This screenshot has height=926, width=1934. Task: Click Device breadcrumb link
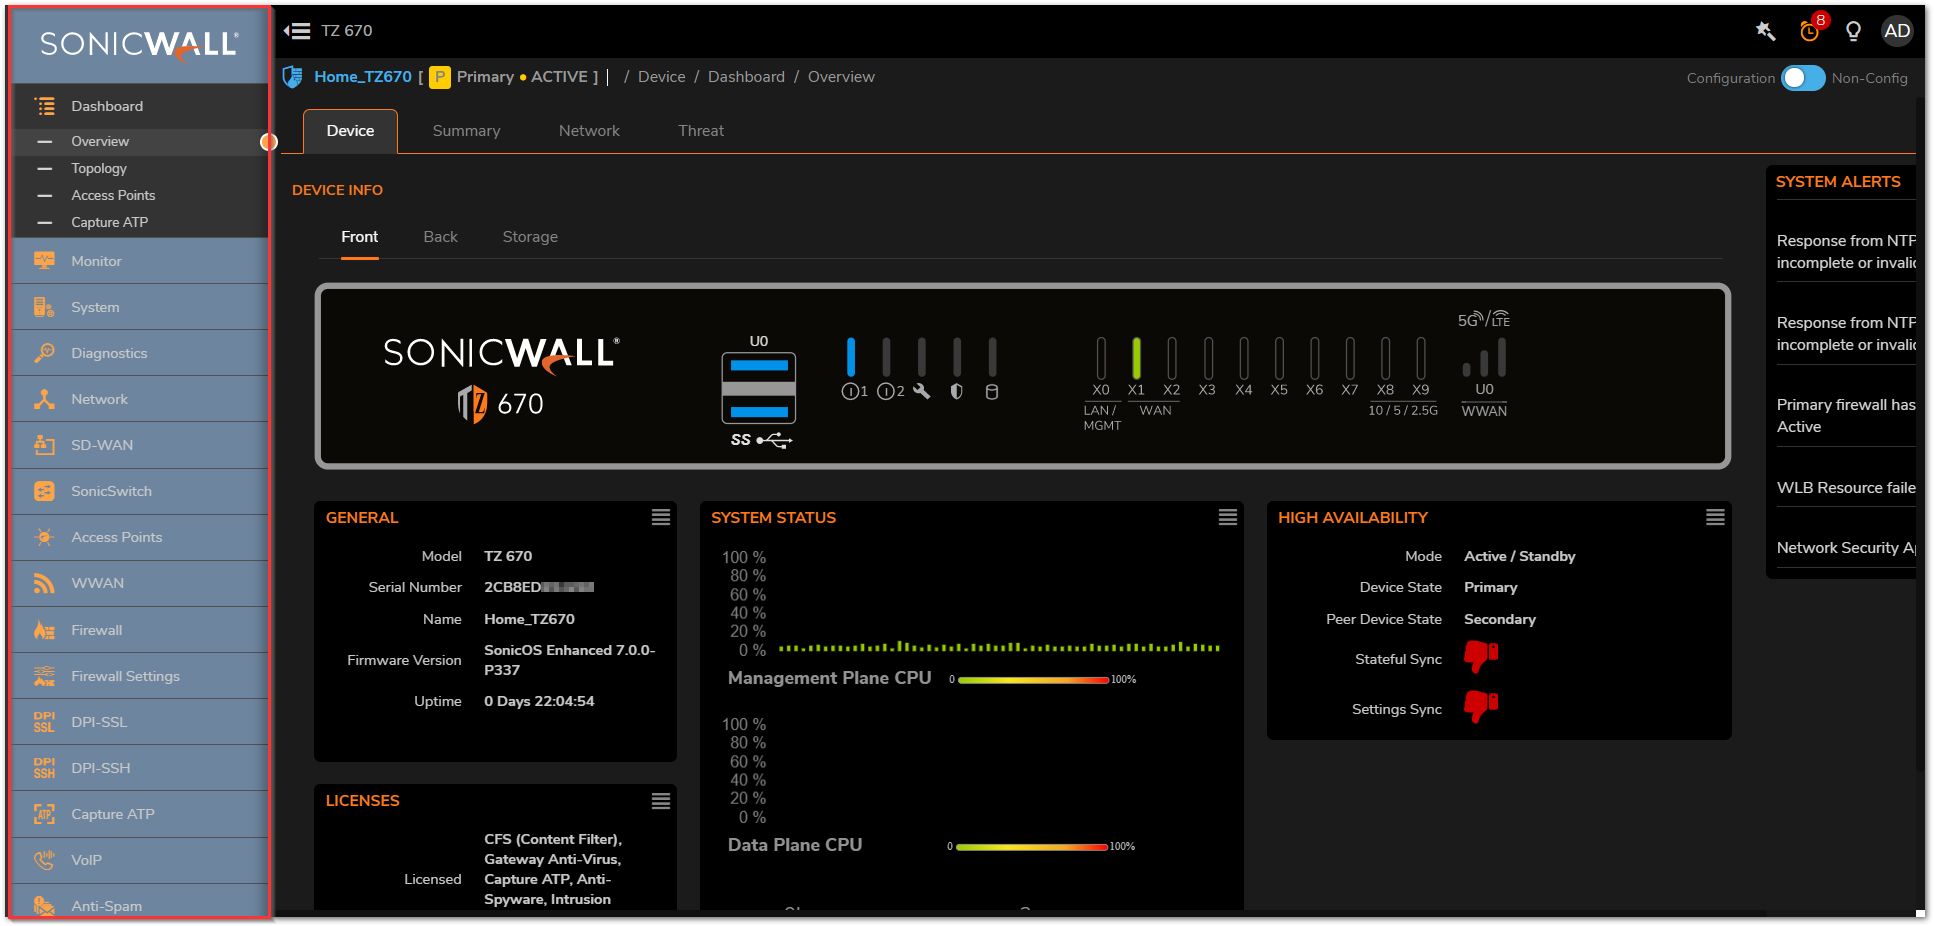coord(662,77)
